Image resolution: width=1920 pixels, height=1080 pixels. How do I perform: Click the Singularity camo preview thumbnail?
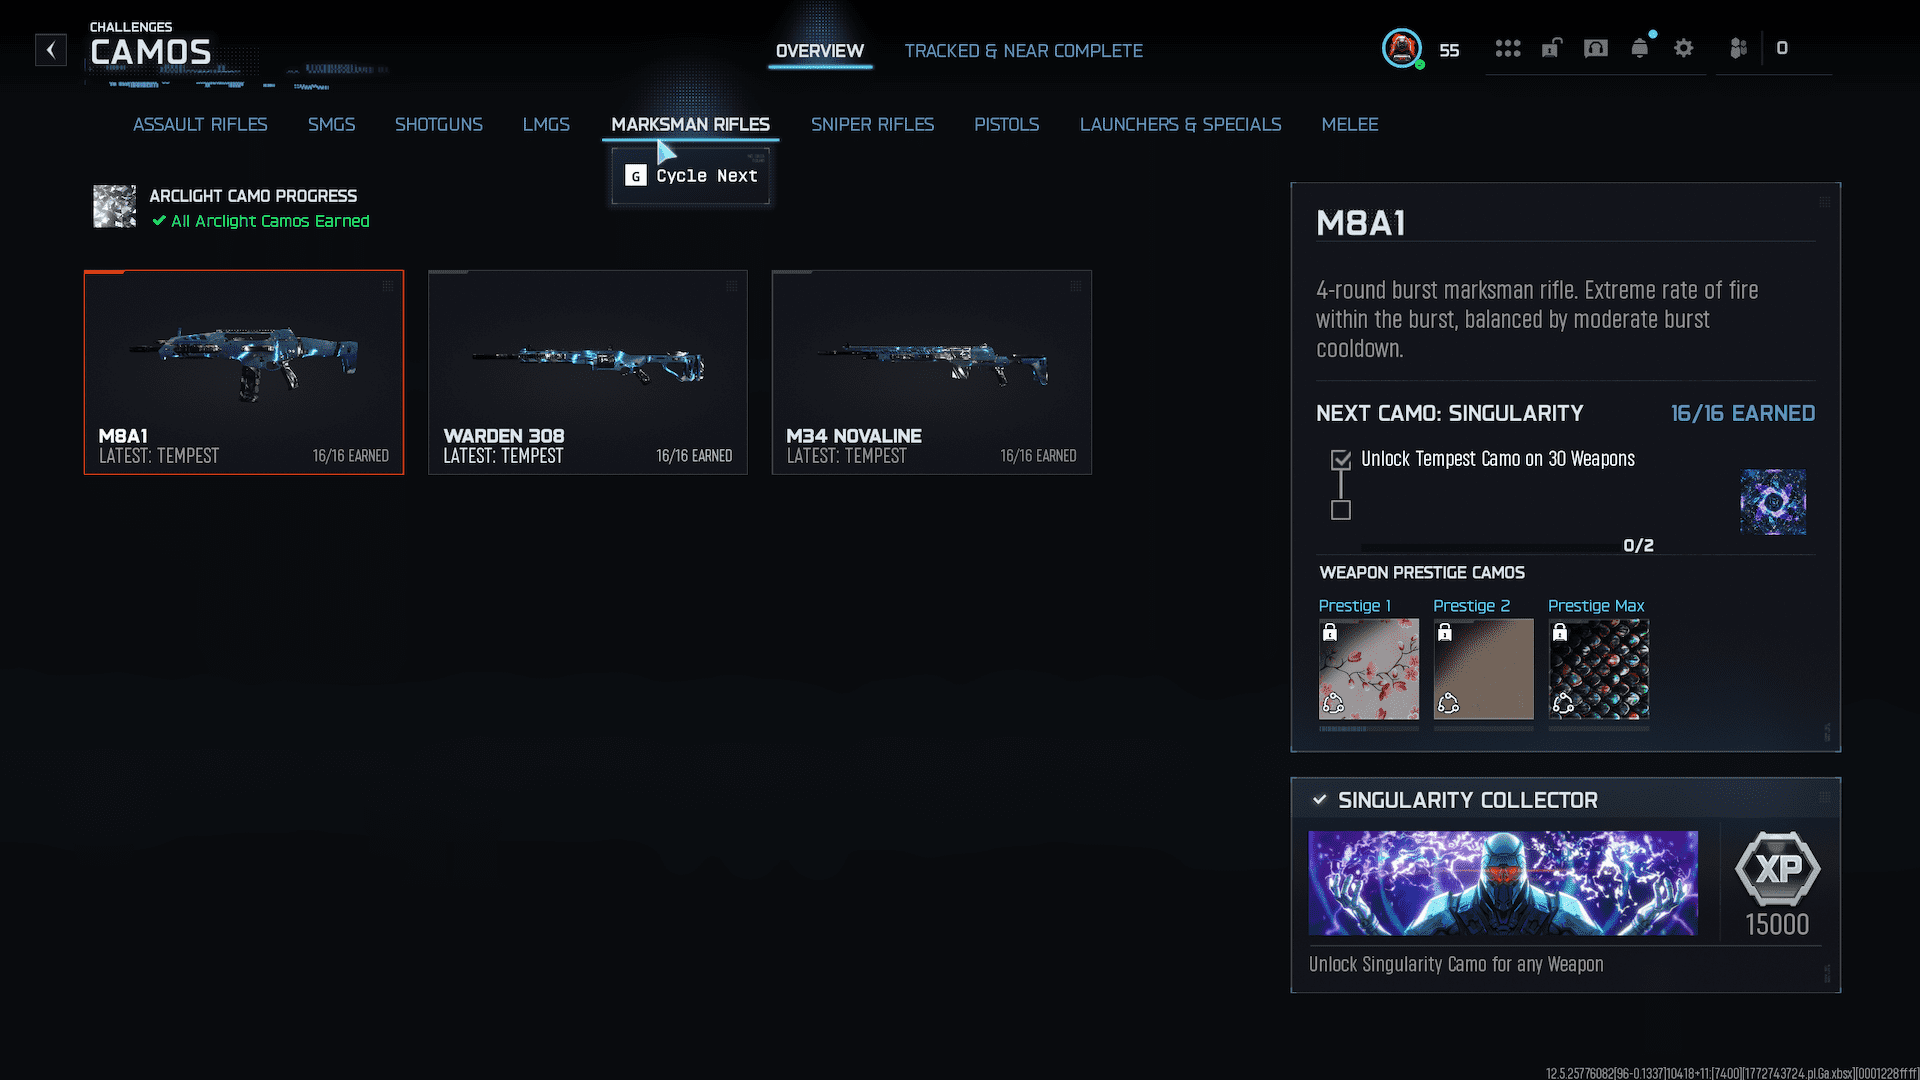tap(1772, 502)
